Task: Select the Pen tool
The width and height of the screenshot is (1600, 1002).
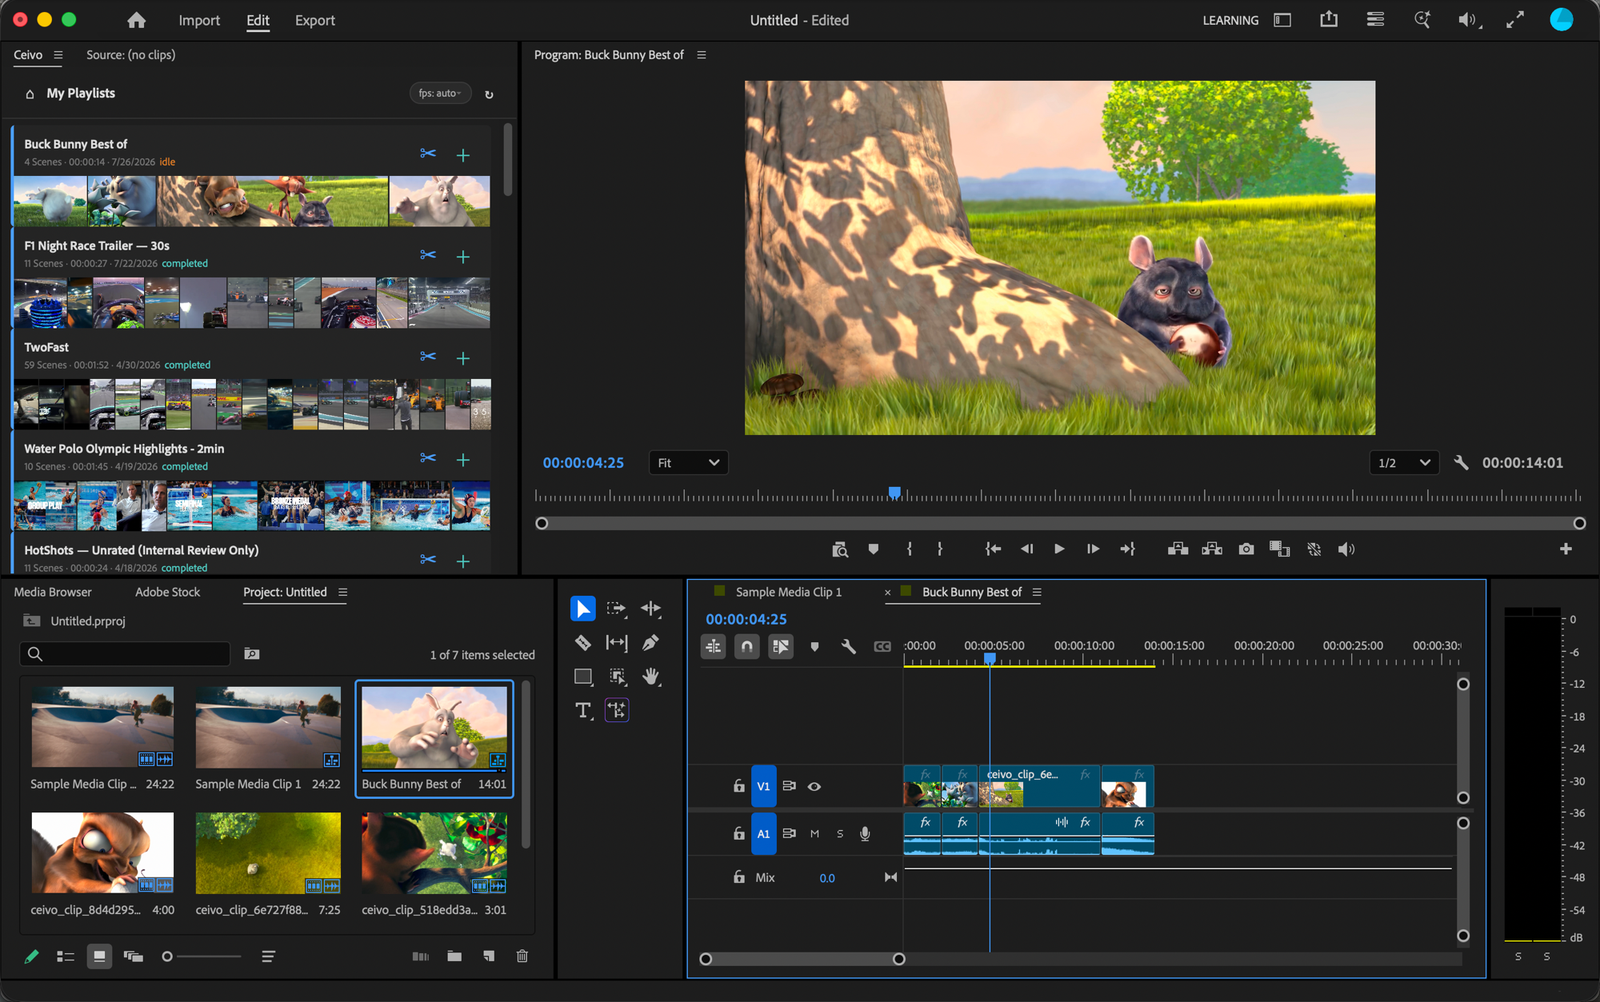Action: tap(651, 643)
